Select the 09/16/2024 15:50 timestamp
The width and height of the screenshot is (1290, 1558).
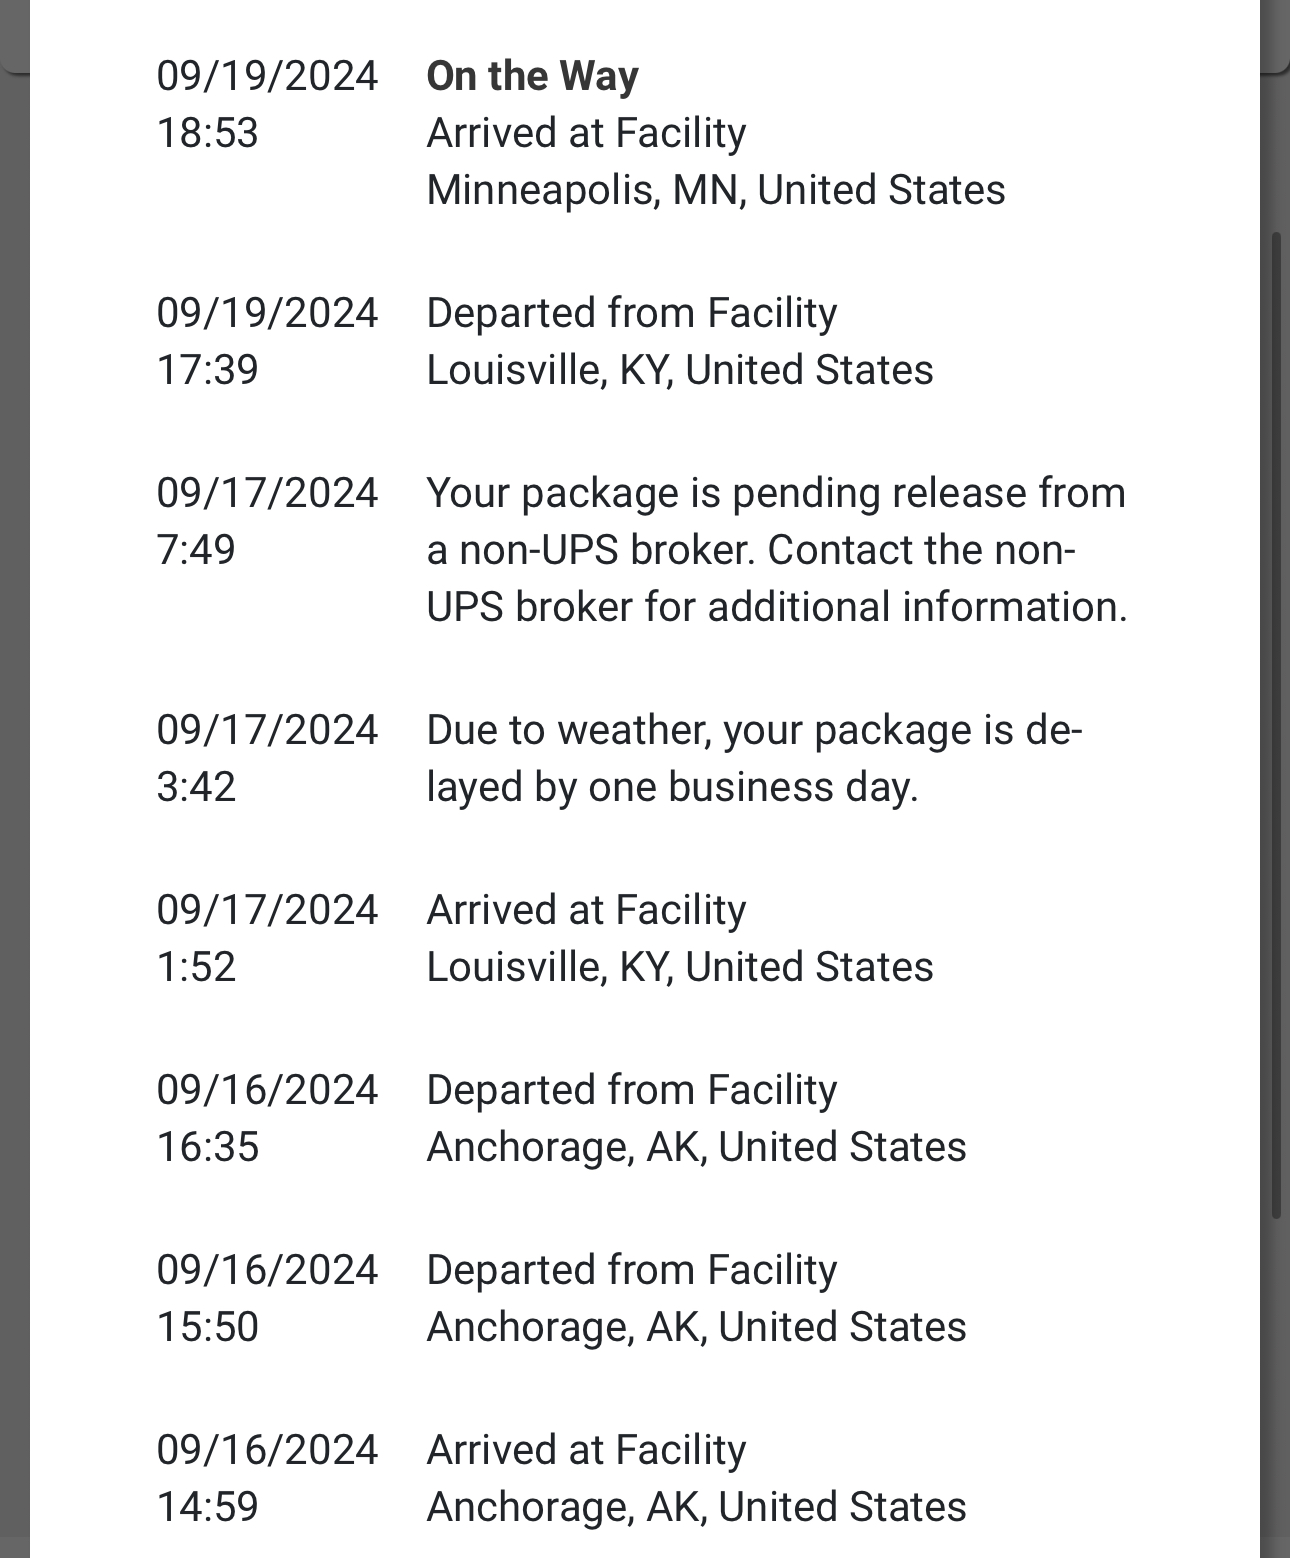click(267, 1298)
